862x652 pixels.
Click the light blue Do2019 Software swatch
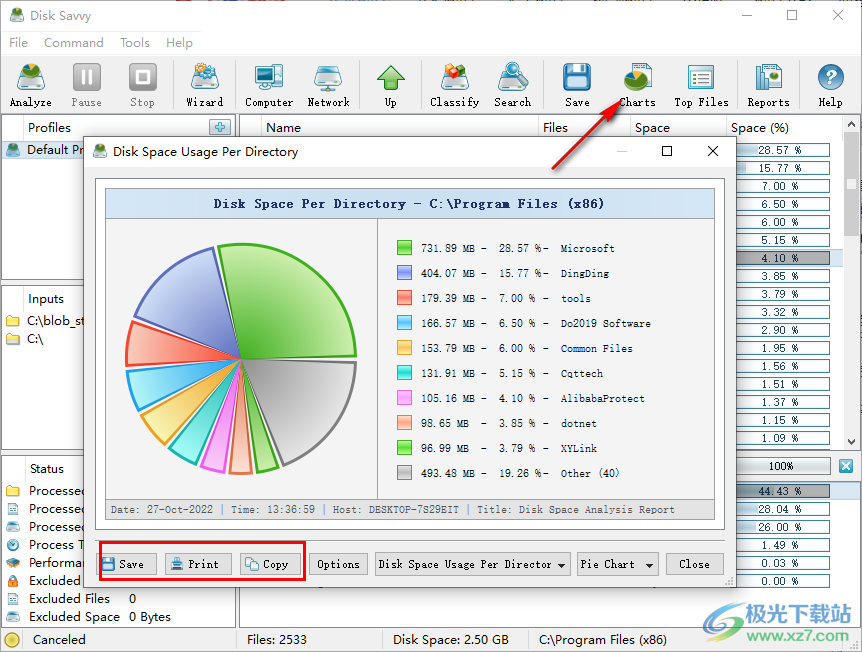coord(405,323)
